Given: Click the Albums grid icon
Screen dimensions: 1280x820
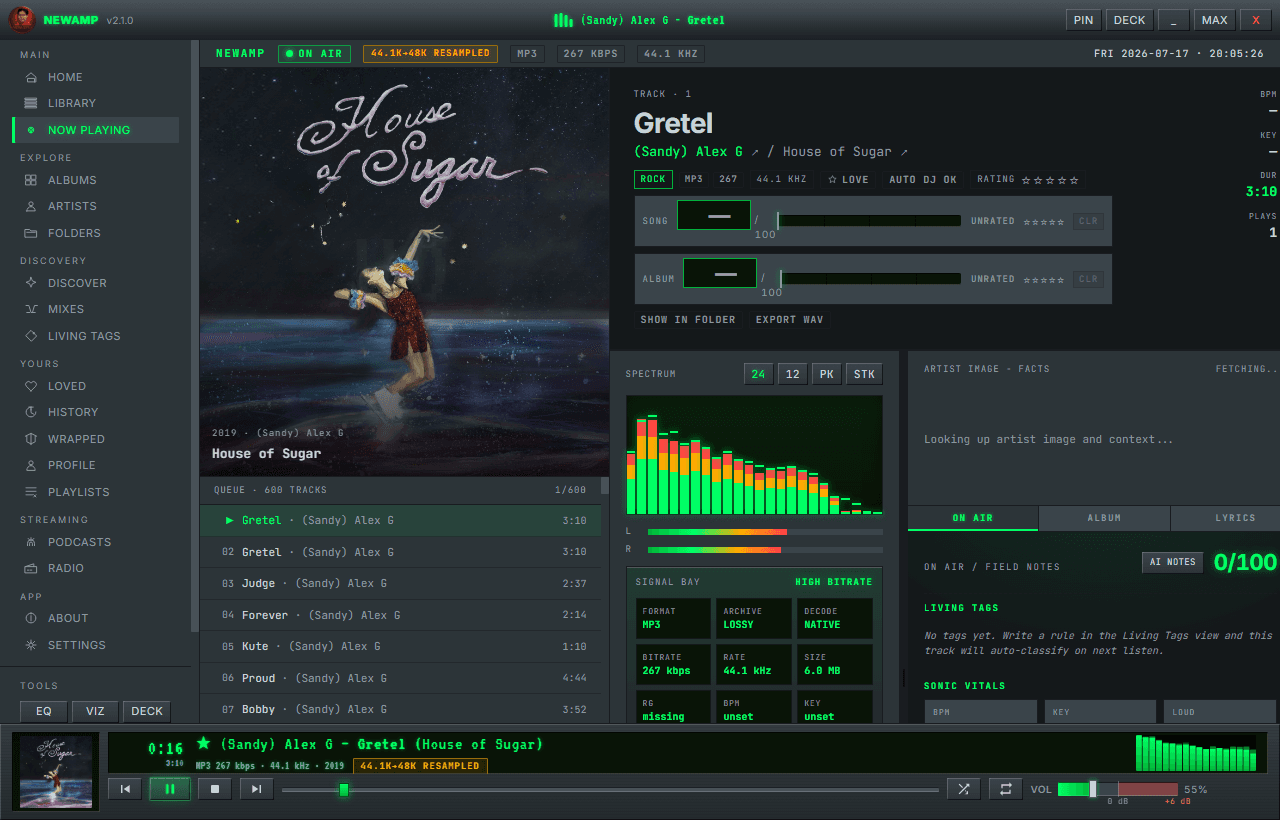Looking at the screenshot, I should (x=31, y=180).
